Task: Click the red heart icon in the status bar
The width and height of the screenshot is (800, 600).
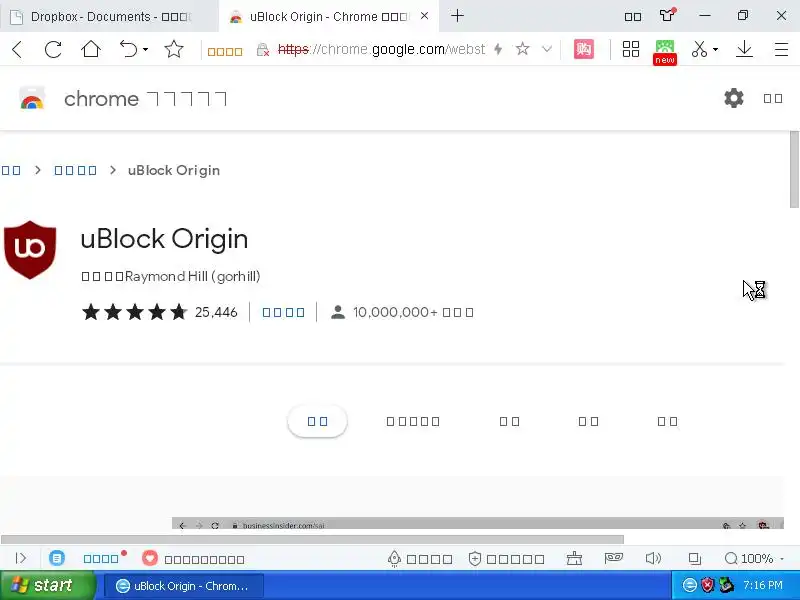Action: point(149,558)
